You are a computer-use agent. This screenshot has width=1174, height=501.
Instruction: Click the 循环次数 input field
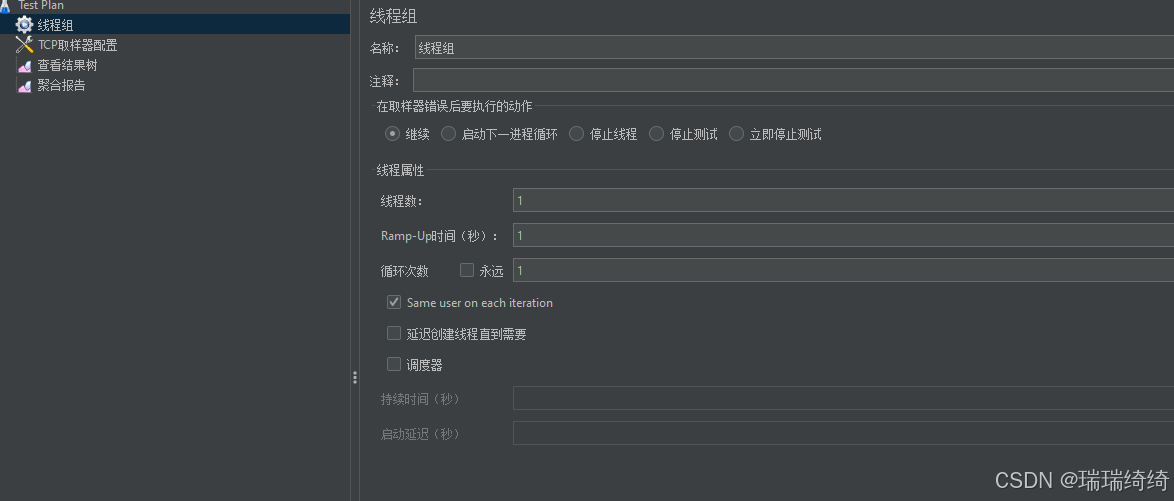tap(843, 270)
